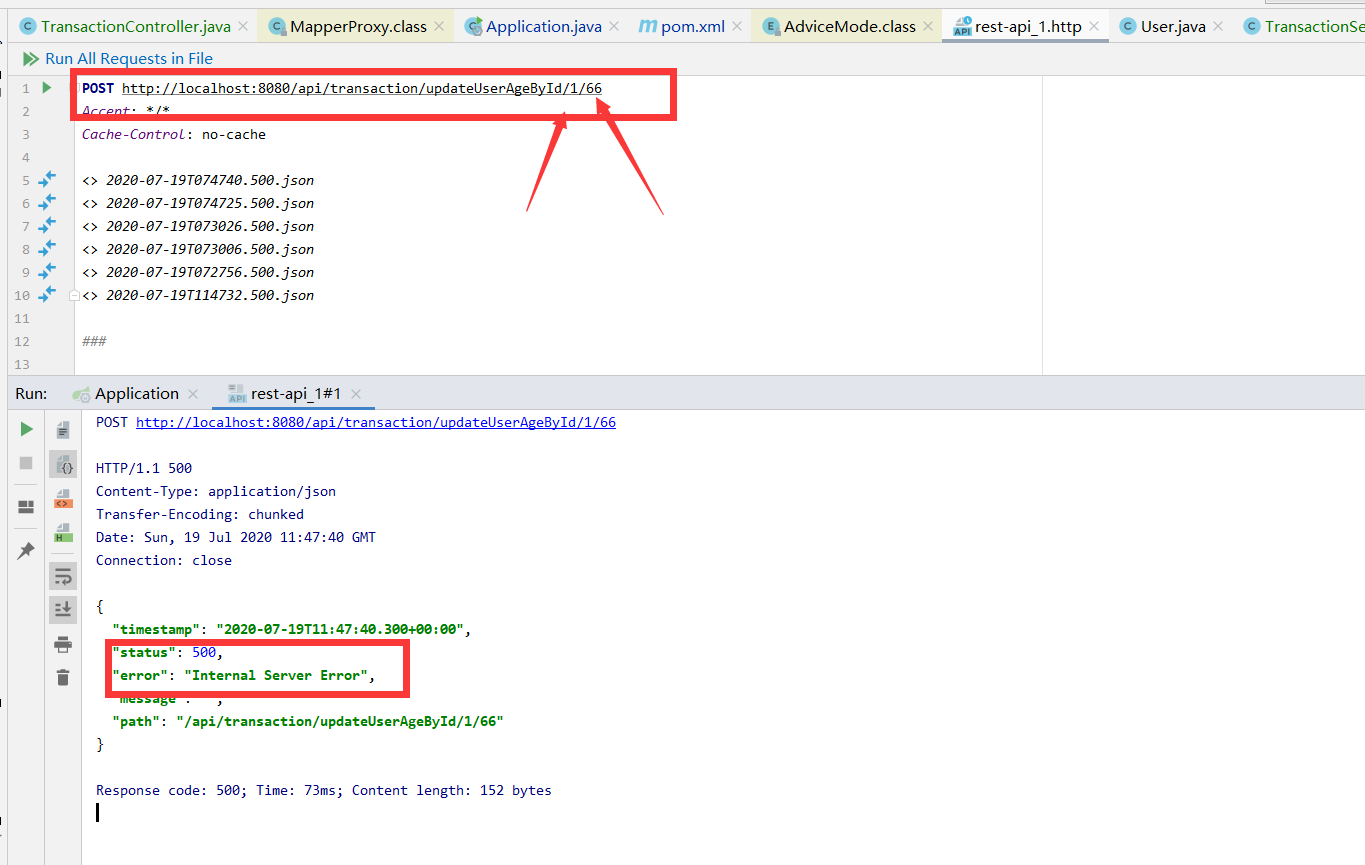Switch to the TransactionController.java tab
Image resolution: width=1365 pixels, height=865 pixels.
pos(133,26)
